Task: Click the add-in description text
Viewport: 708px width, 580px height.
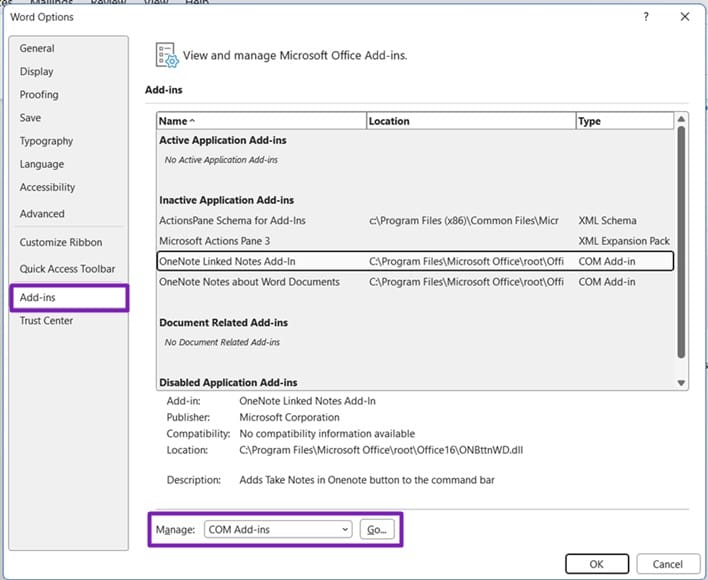Action: coord(367,480)
